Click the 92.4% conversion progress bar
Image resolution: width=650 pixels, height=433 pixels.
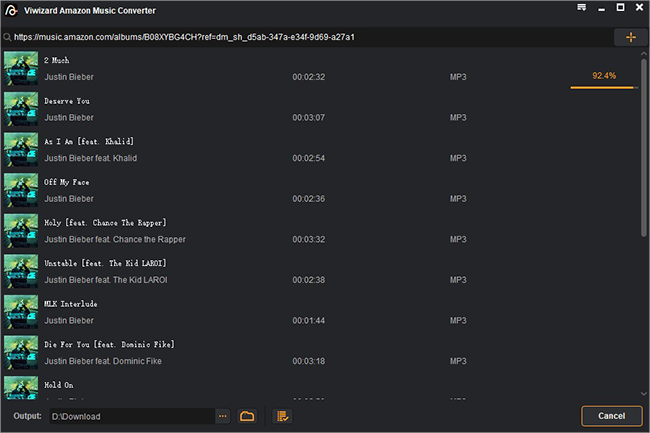click(x=603, y=88)
